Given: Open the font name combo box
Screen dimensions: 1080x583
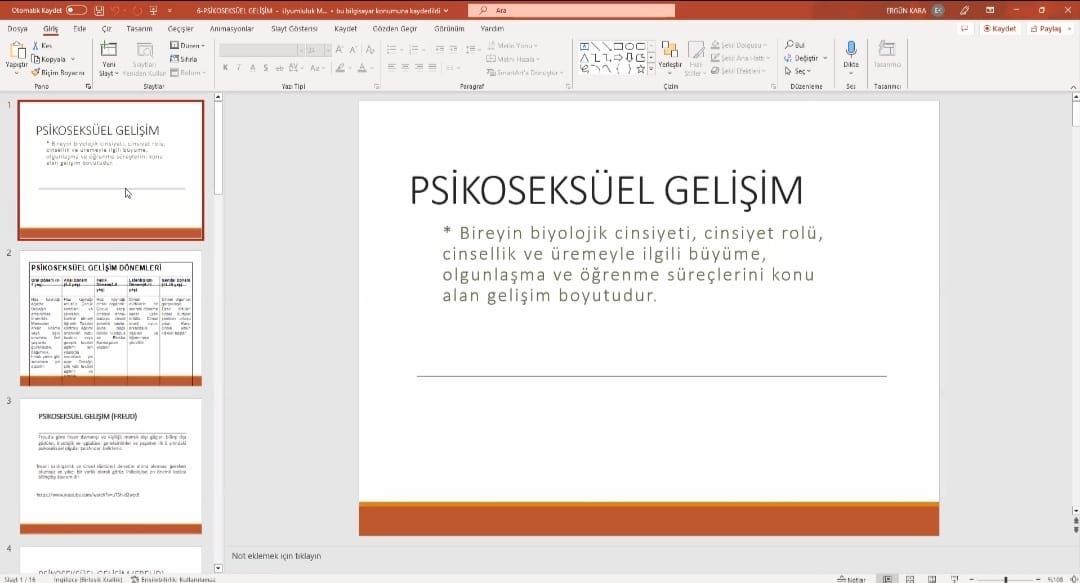Looking at the screenshot, I should coord(262,50).
